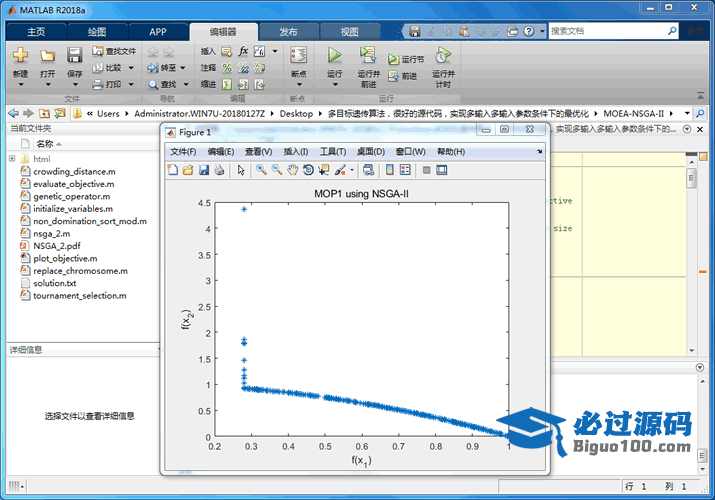Select nsga_2.m file
The height and width of the screenshot is (500, 715).
(x=52, y=233)
